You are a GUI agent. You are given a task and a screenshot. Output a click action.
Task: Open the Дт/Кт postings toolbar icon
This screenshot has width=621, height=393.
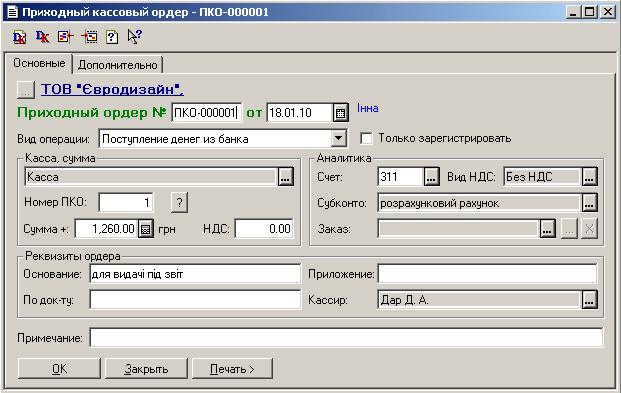[42, 37]
